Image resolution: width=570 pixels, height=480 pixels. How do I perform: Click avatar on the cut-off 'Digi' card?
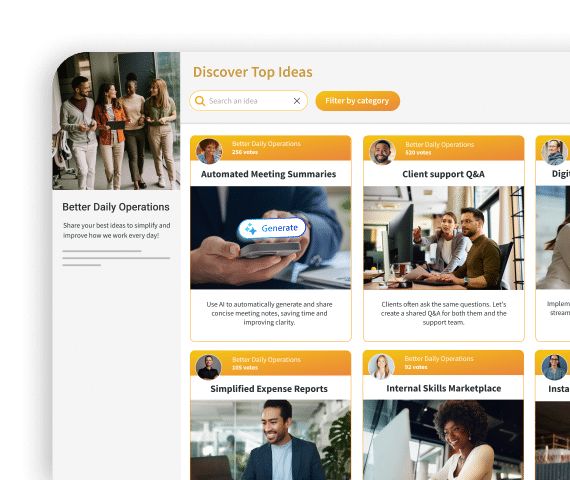point(555,152)
